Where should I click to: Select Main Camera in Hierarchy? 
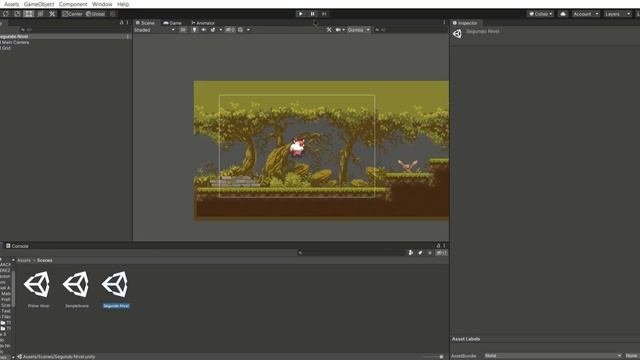[15, 42]
